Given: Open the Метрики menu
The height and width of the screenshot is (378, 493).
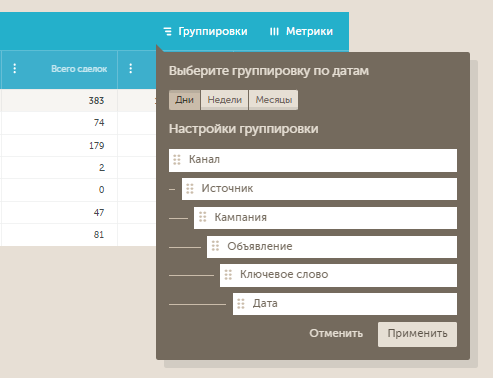Looking at the screenshot, I should click(301, 31).
